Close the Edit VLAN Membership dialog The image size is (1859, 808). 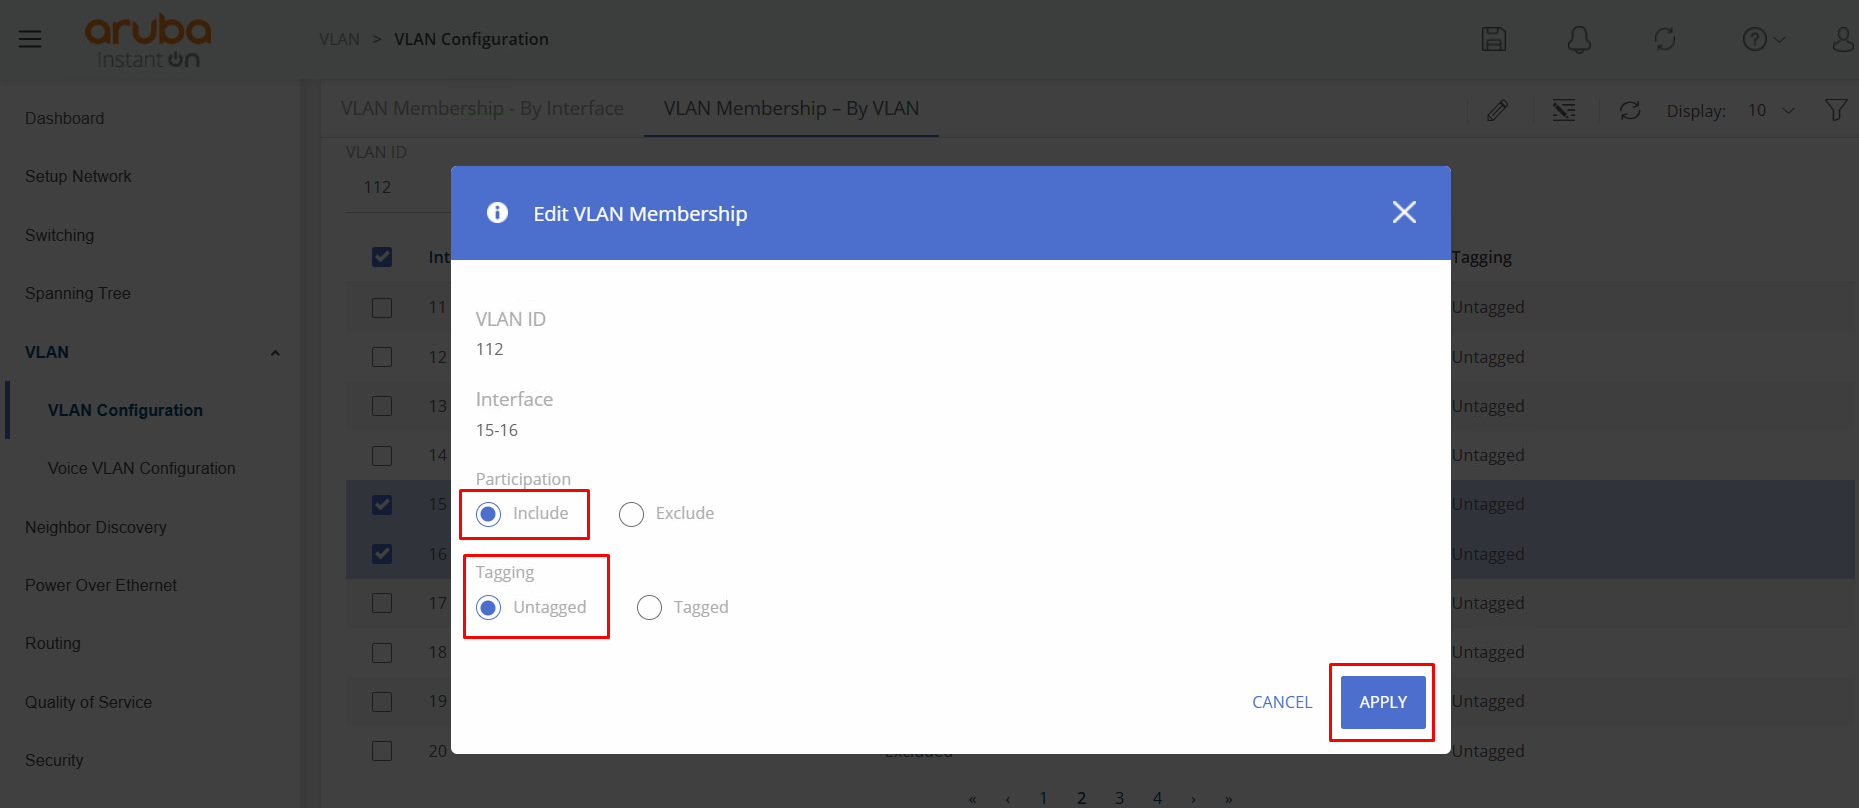[x=1404, y=212]
